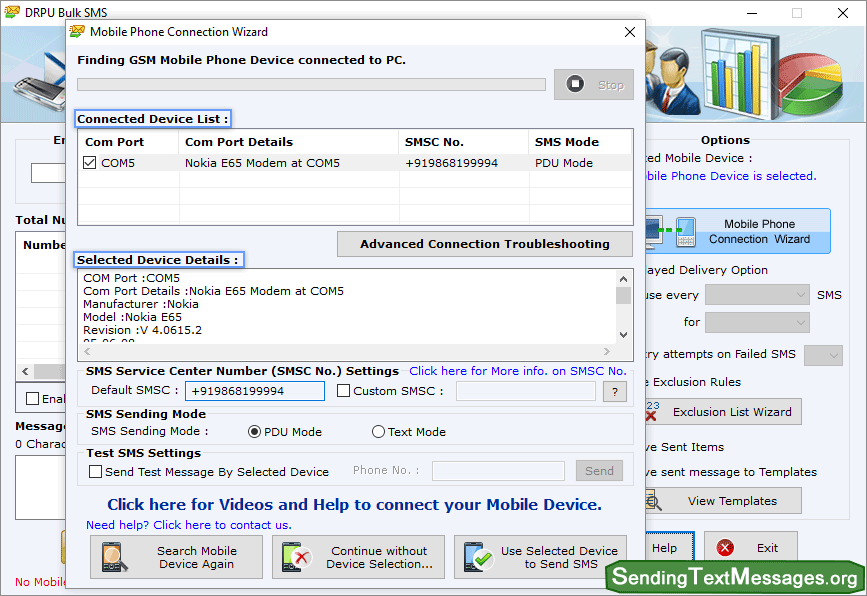Click the Custom SMSC input field
The image size is (867, 596).
click(x=526, y=391)
